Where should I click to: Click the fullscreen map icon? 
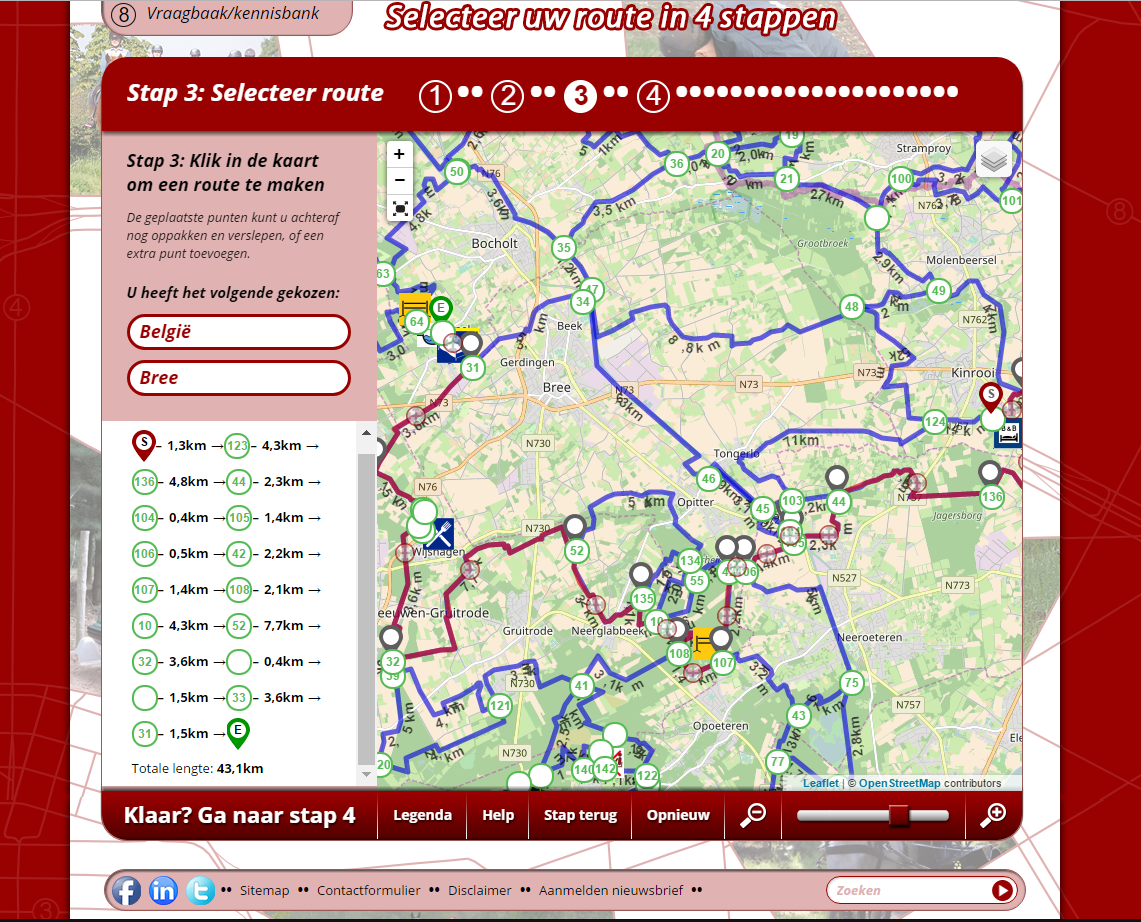coord(399,208)
